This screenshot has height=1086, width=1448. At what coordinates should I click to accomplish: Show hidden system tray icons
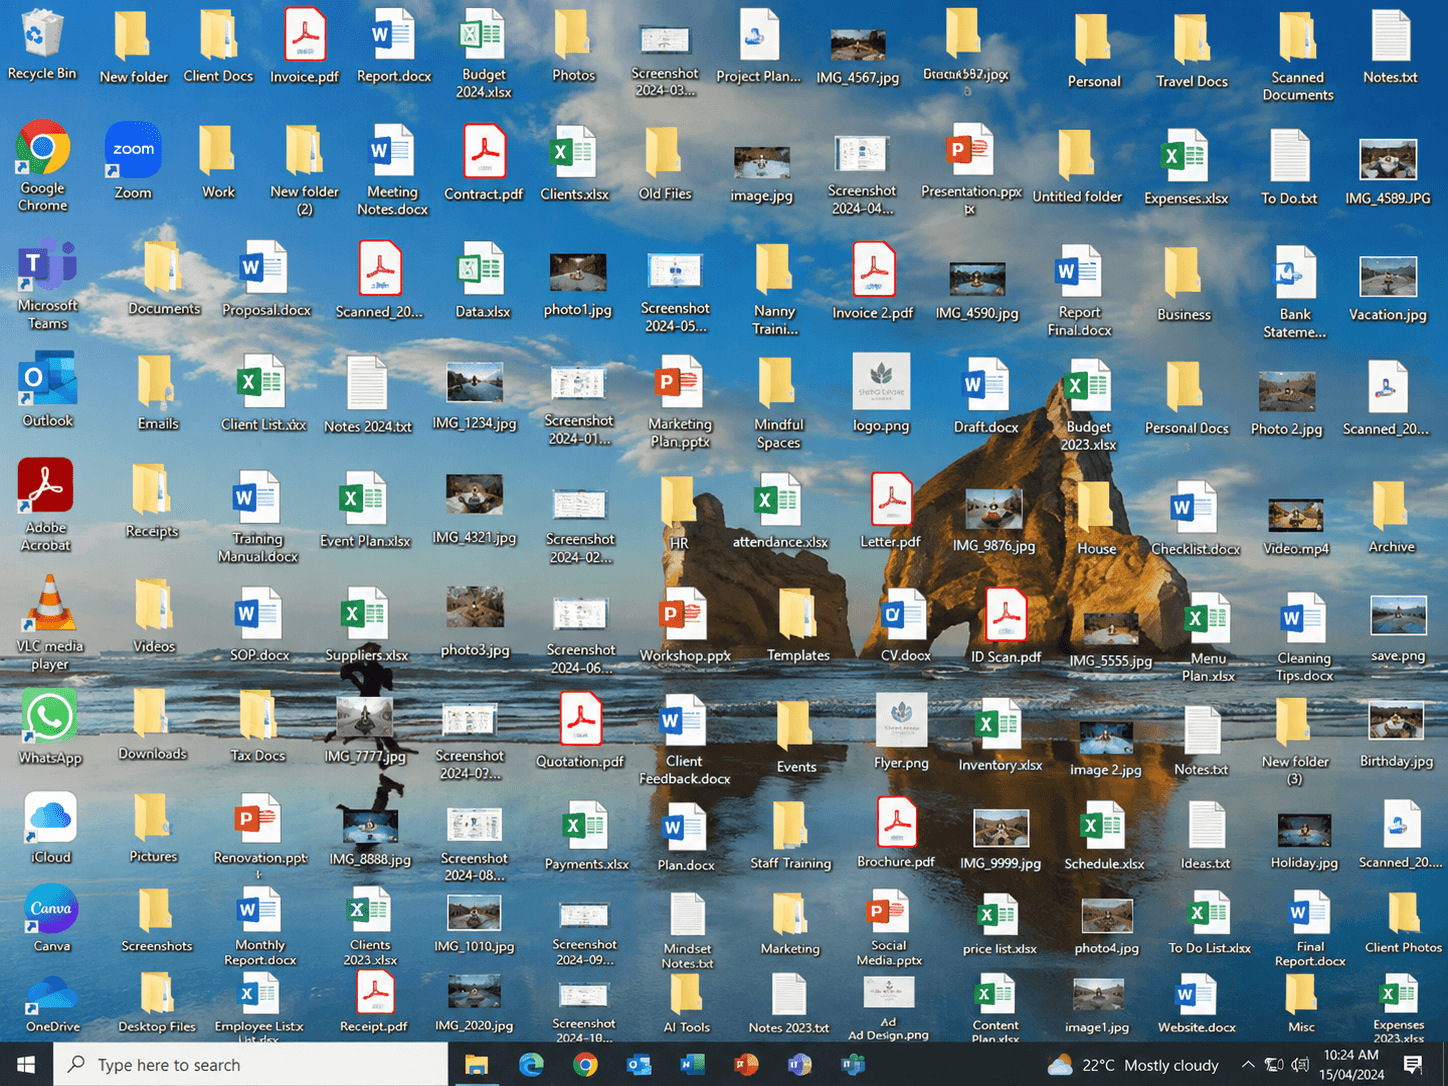[1247, 1065]
